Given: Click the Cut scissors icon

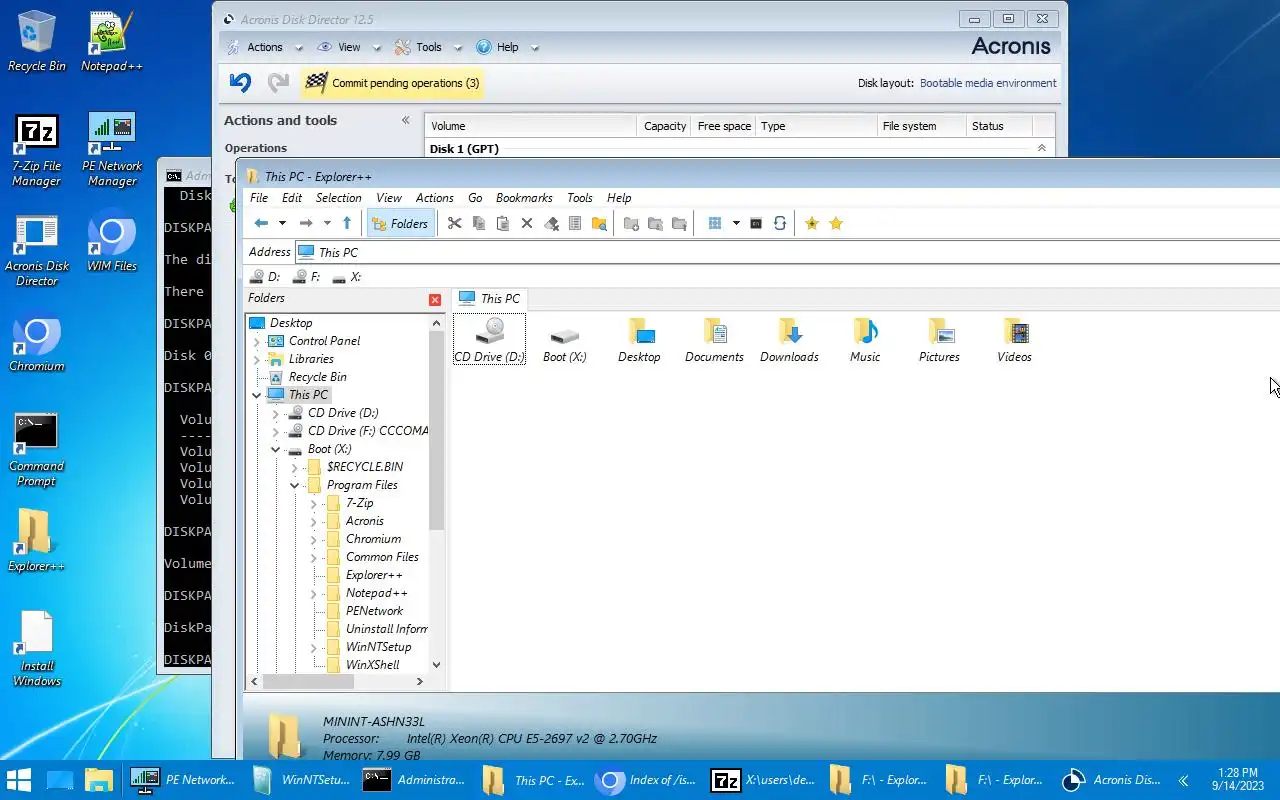Looking at the screenshot, I should pyautogui.click(x=454, y=223).
